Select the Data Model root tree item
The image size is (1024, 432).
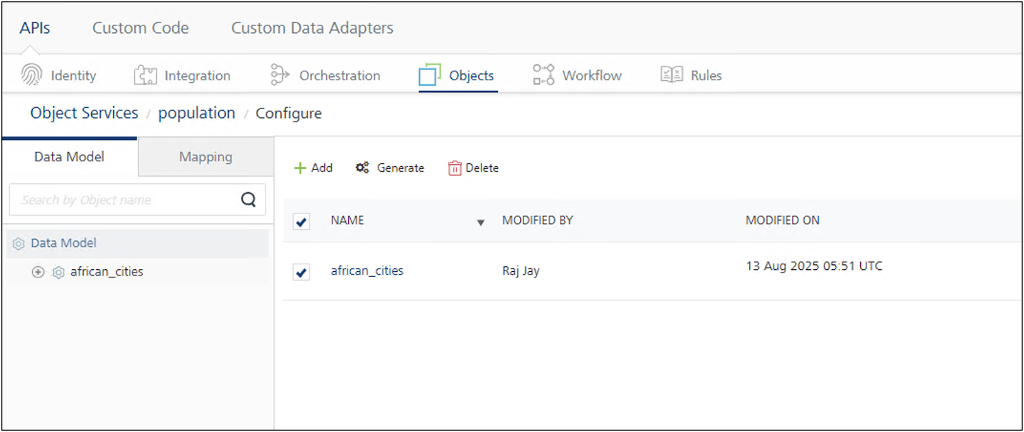point(63,243)
